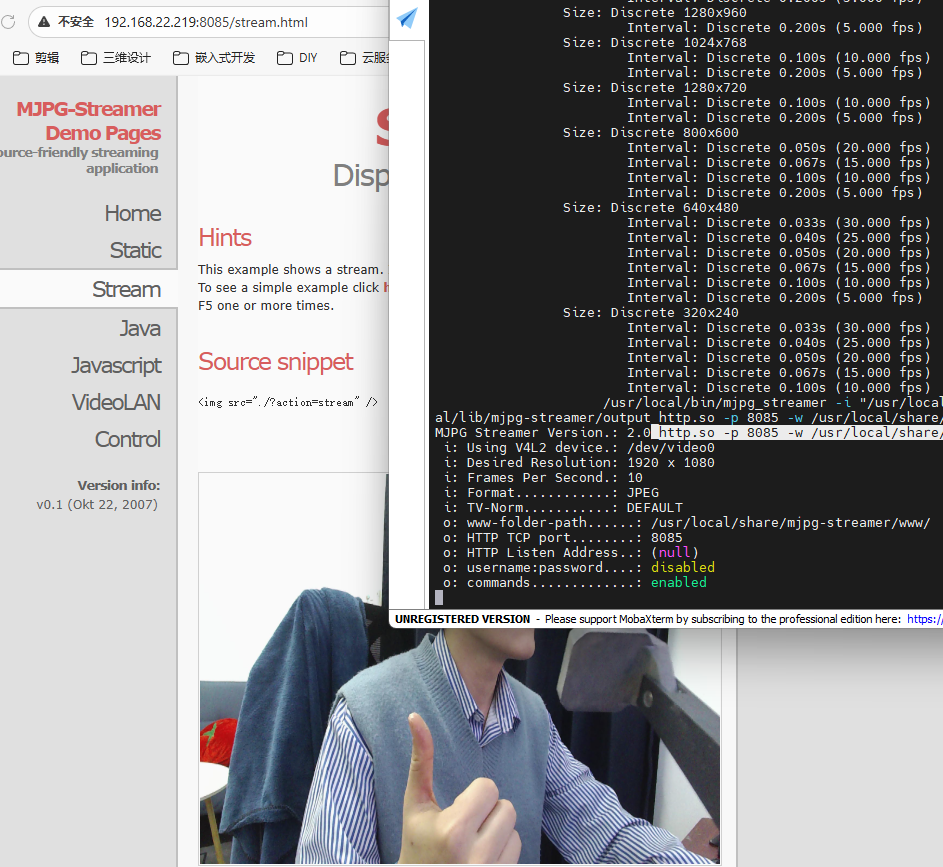Open the Control page in sidebar

coord(127,440)
